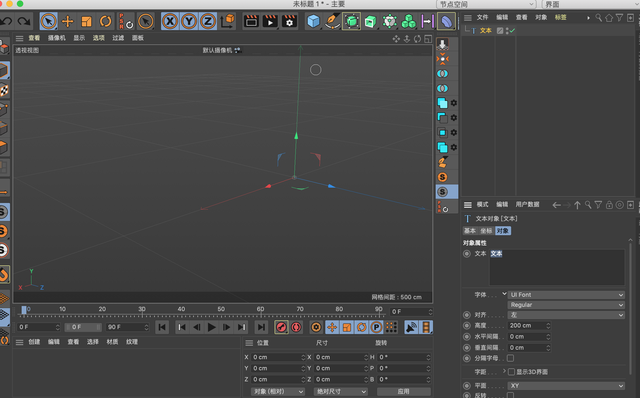
Task: Enable 显示3D界面 checkbox
Action: pyautogui.click(x=511, y=372)
